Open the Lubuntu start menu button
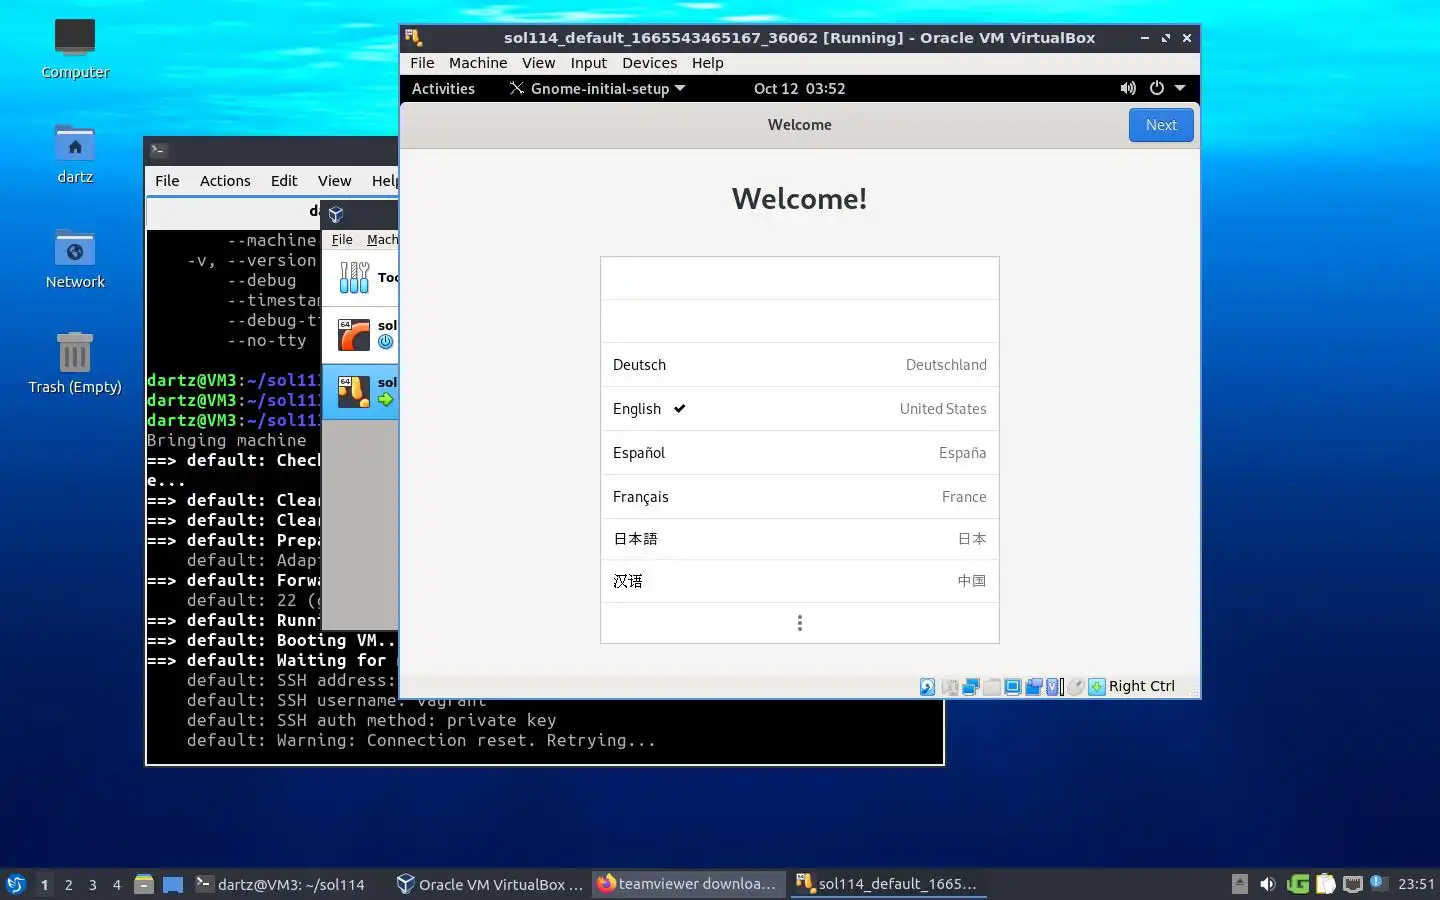The width and height of the screenshot is (1440, 900). click(16, 884)
